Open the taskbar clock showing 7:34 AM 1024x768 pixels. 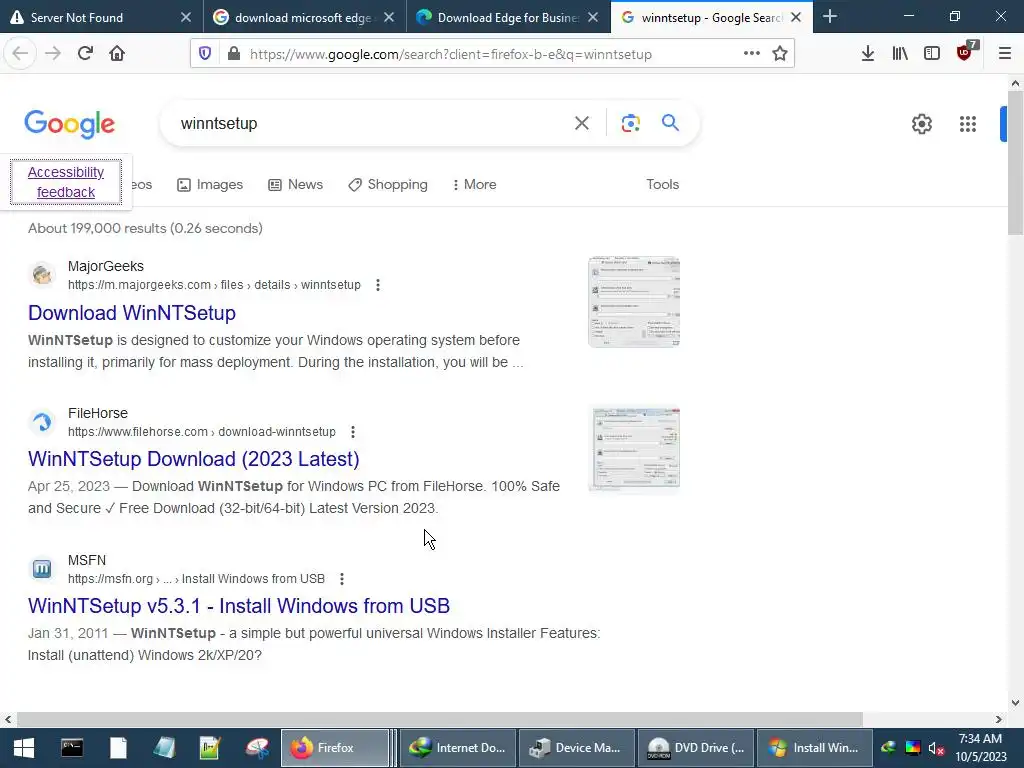(981, 748)
